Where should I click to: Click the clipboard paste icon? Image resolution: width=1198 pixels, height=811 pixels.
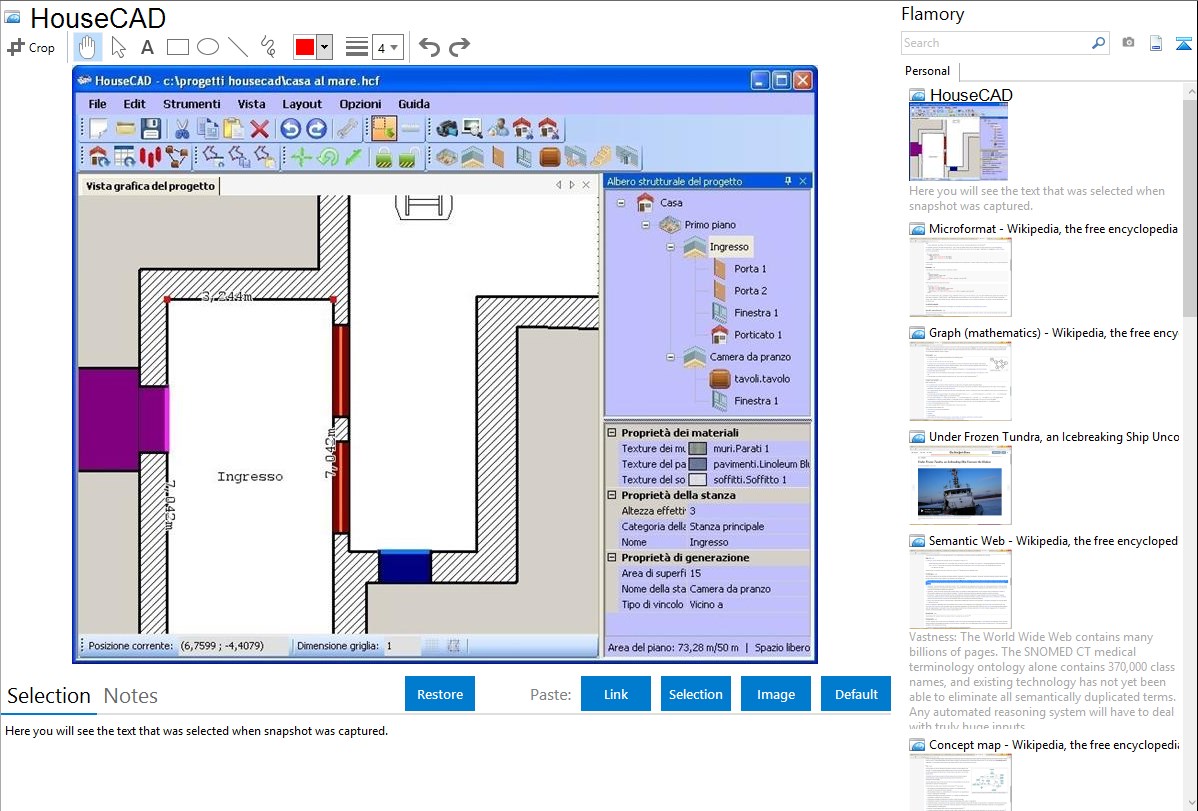234,128
